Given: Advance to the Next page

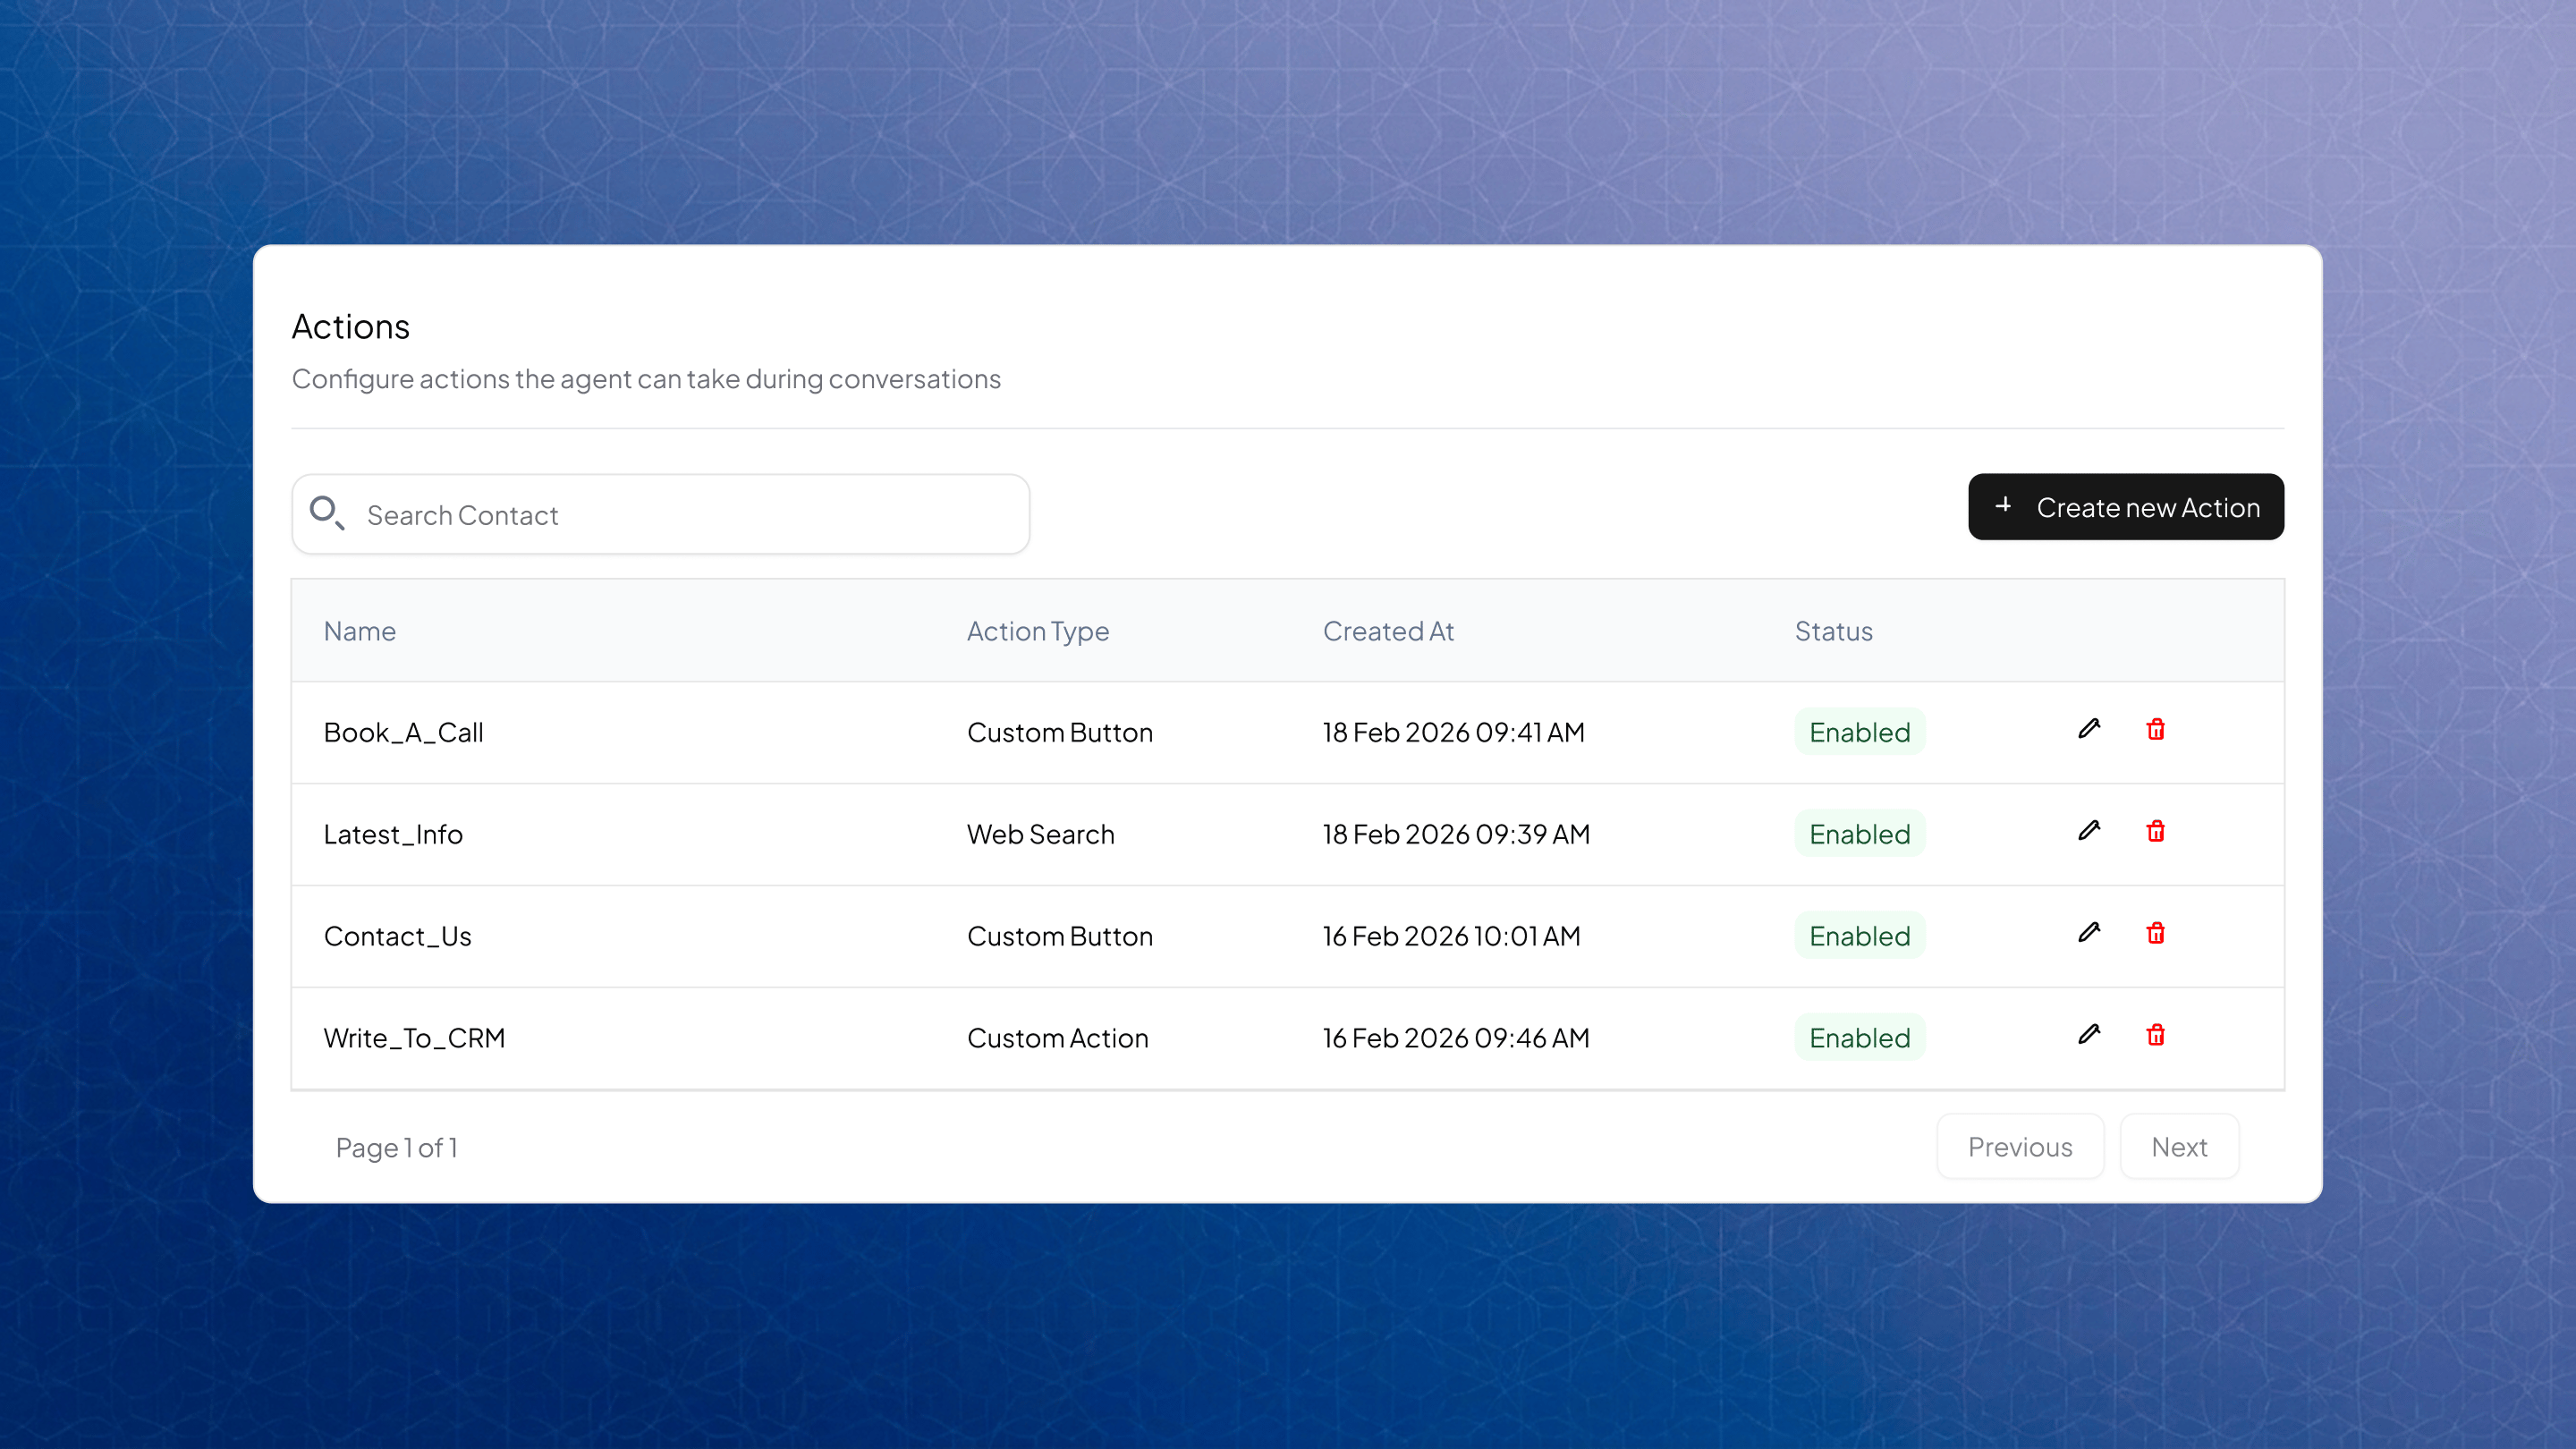Looking at the screenshot, I should [x=2179, y=1147].
